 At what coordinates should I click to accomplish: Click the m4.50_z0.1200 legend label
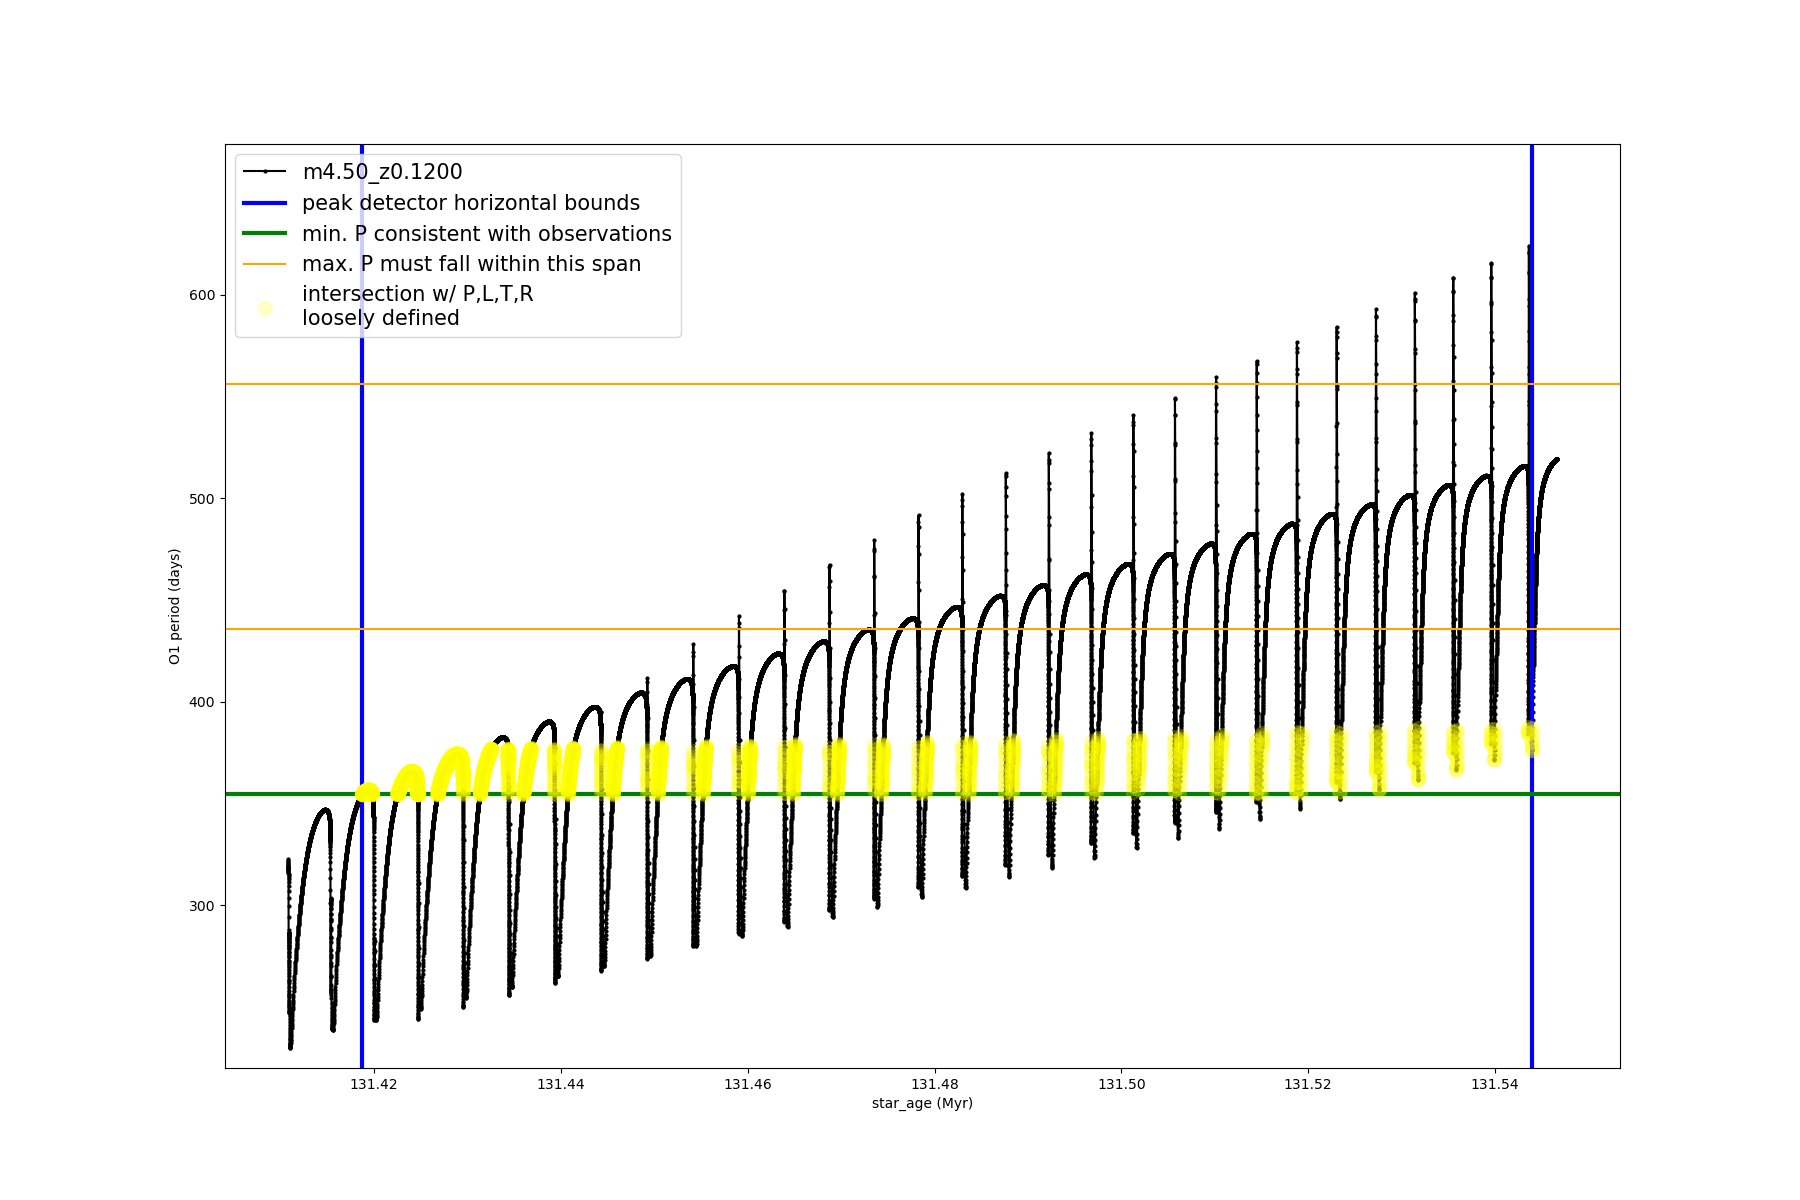click(382, 172)
